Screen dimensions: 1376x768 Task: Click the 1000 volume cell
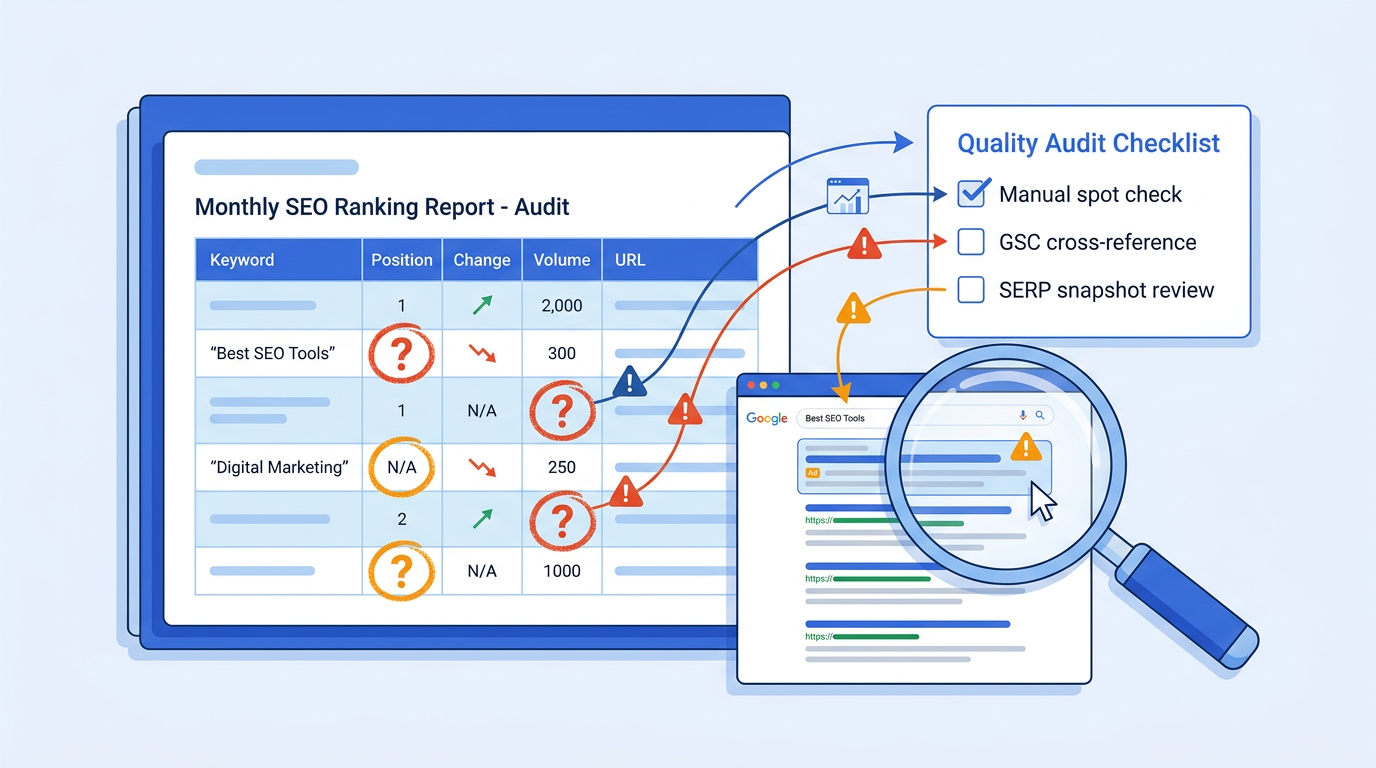[562, 571]
